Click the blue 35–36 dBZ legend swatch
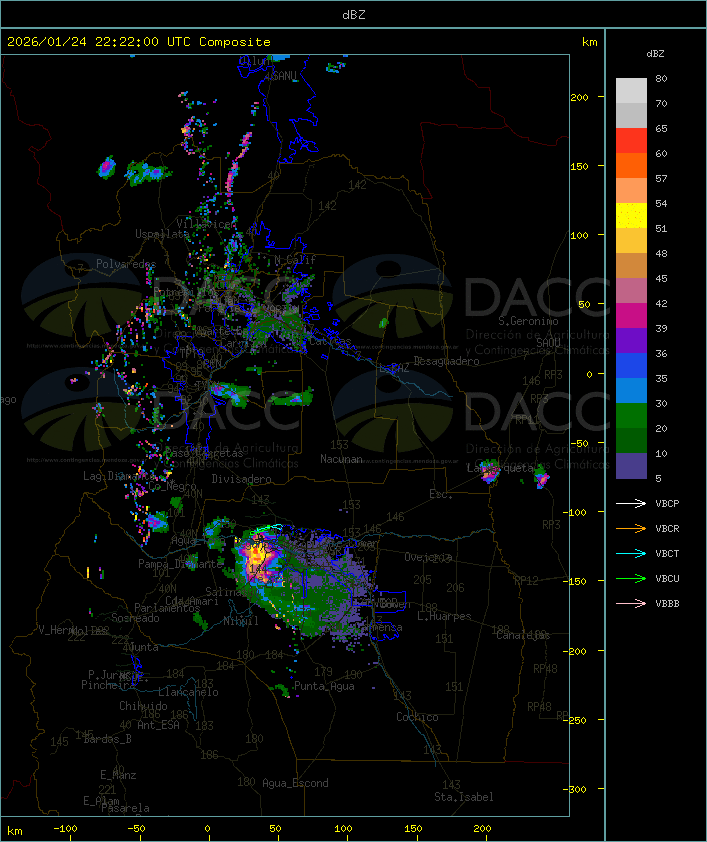Image resolution: width=707 pixels, height=842 pixels. [x=631, y=366]
